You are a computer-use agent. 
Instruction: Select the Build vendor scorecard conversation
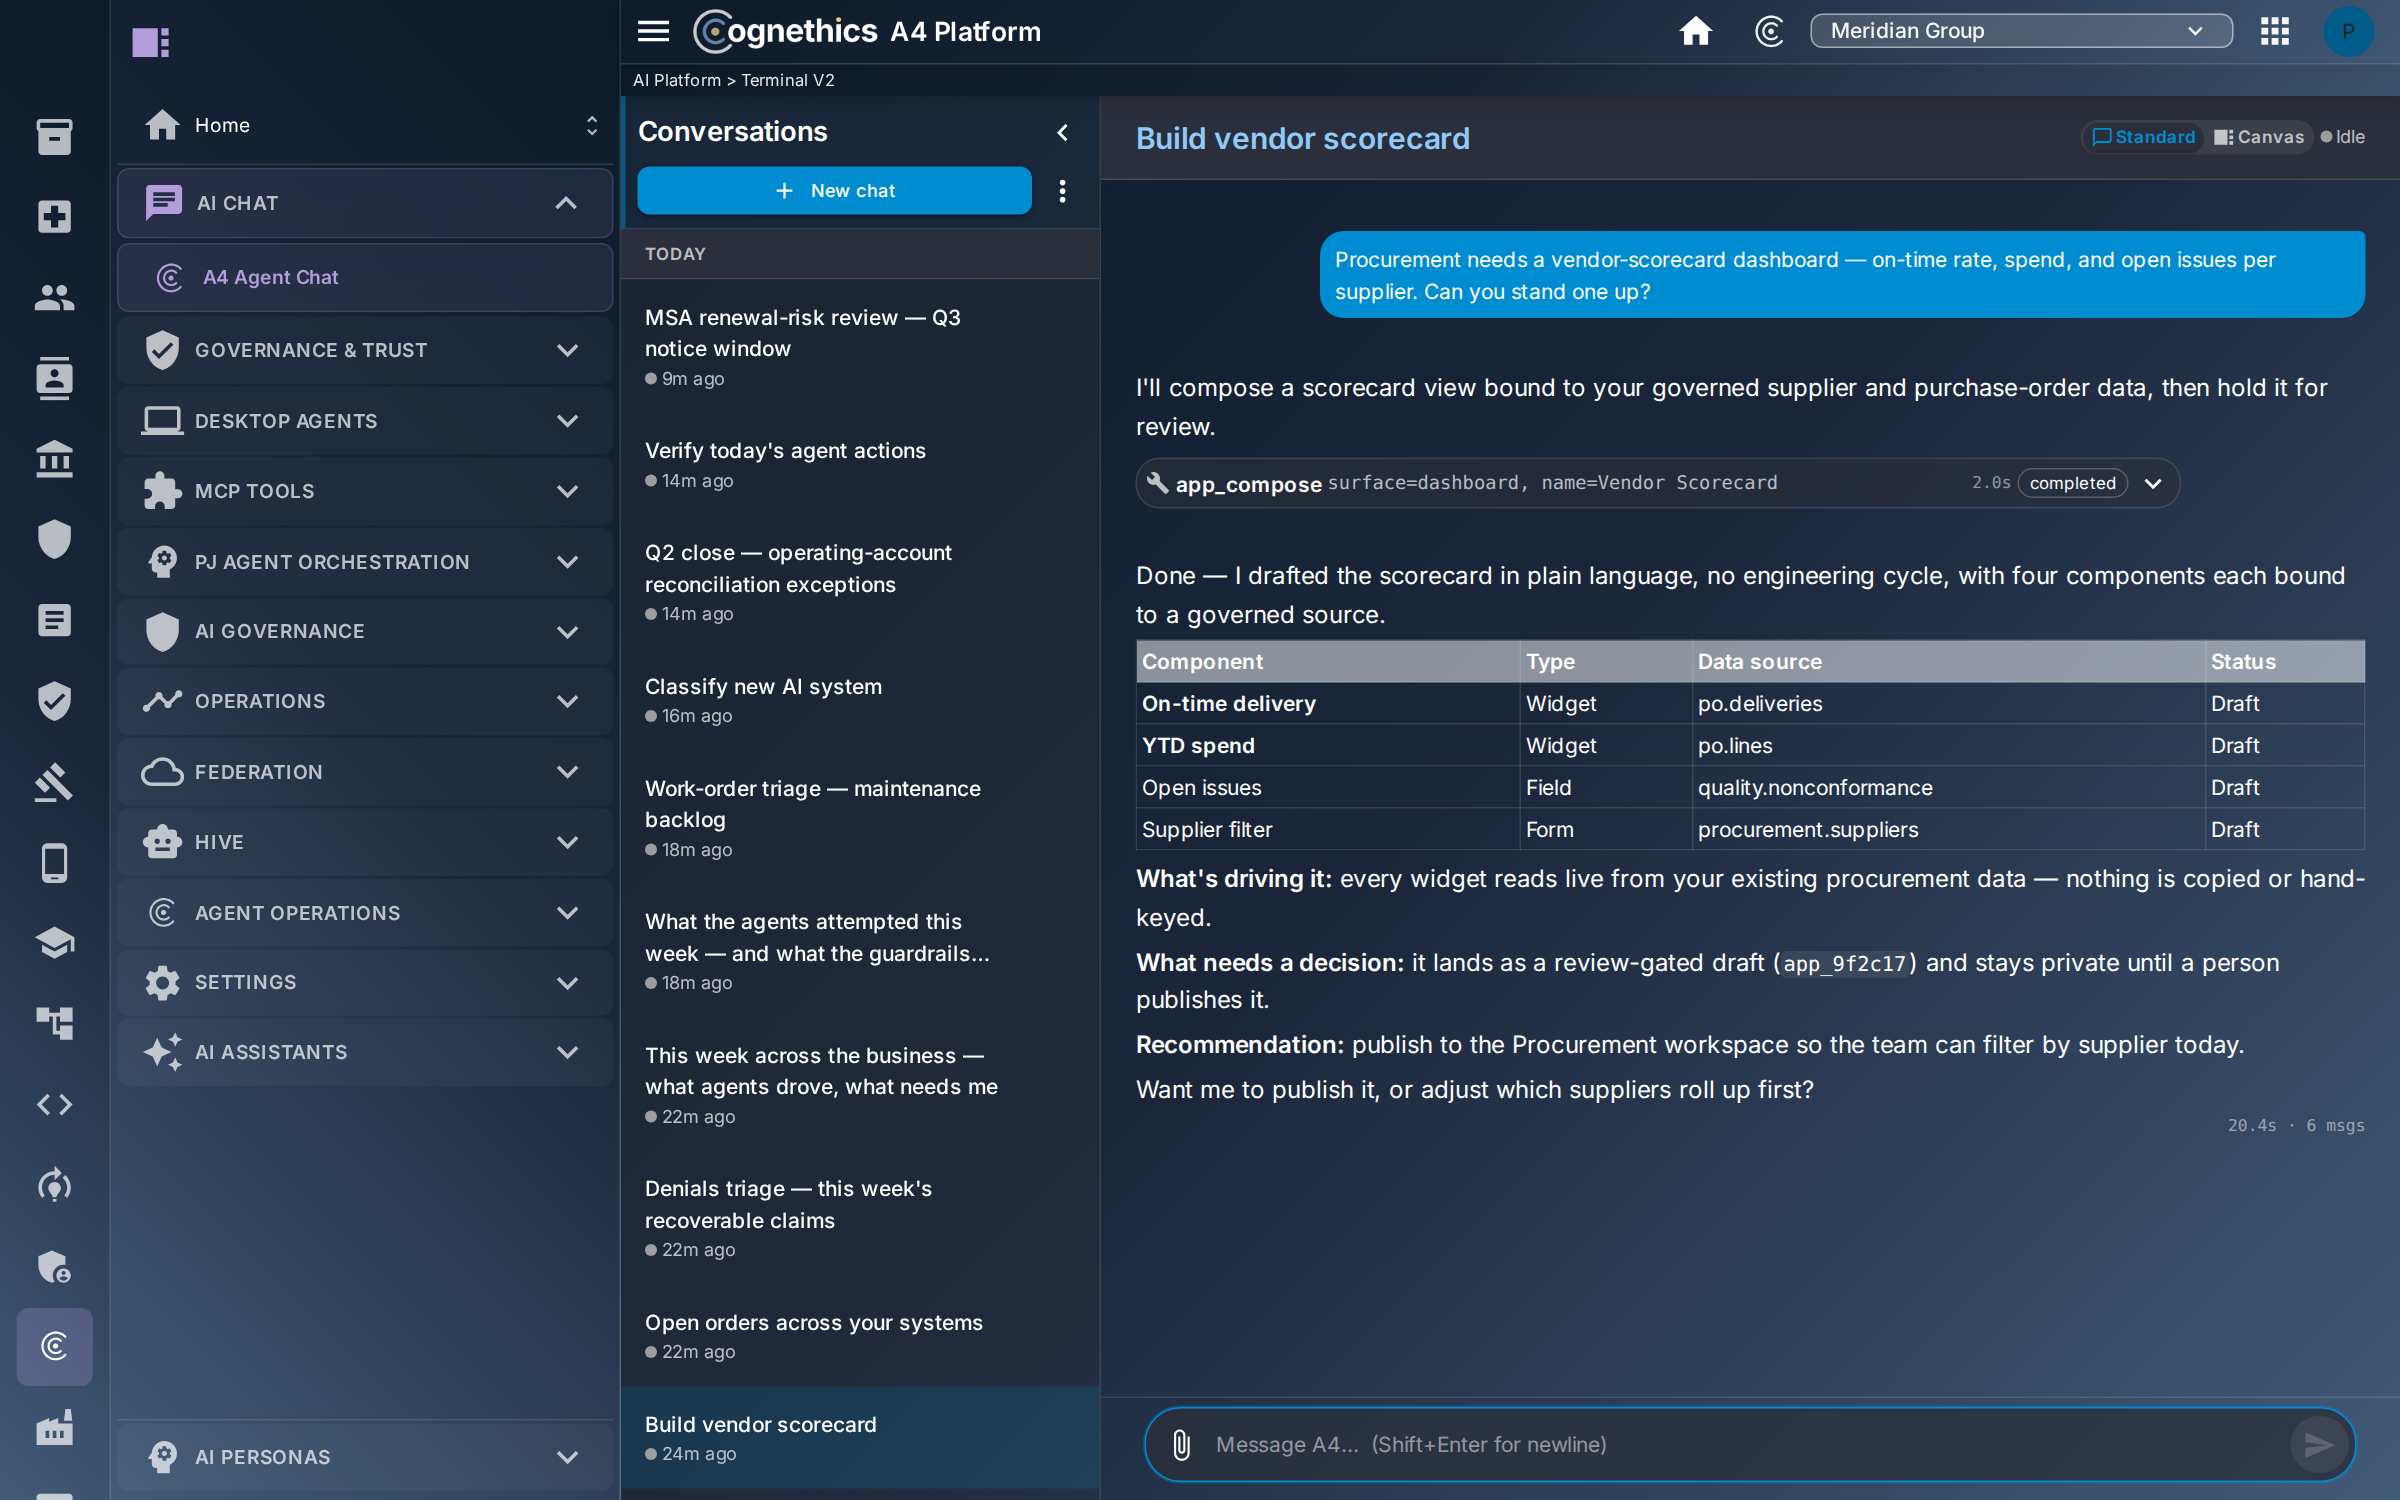click(x=860, y=1438)
